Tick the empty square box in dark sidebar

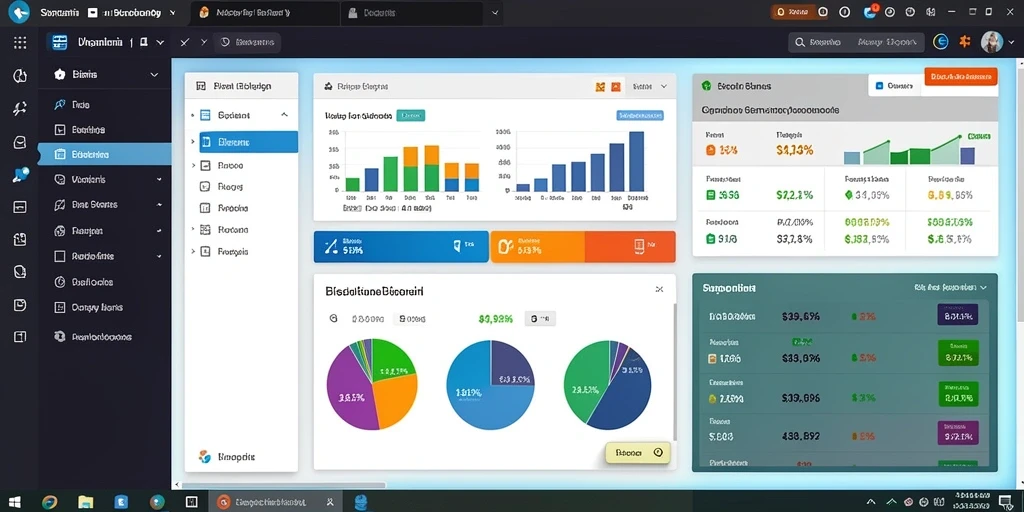pyautogui.click(x=59, y=257)
